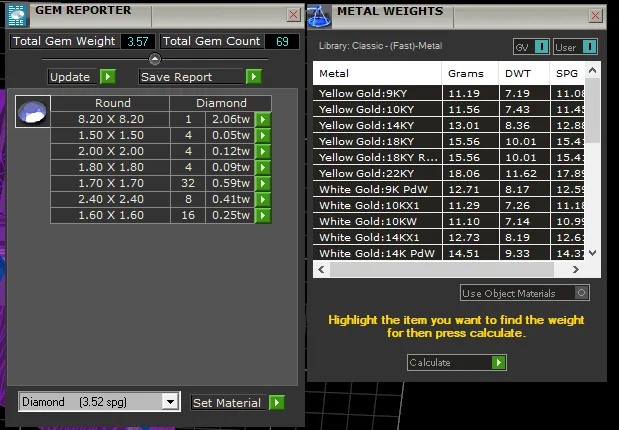
Task: Click the vertical scrollbar thumb in metal table
Action: [592, 111]
